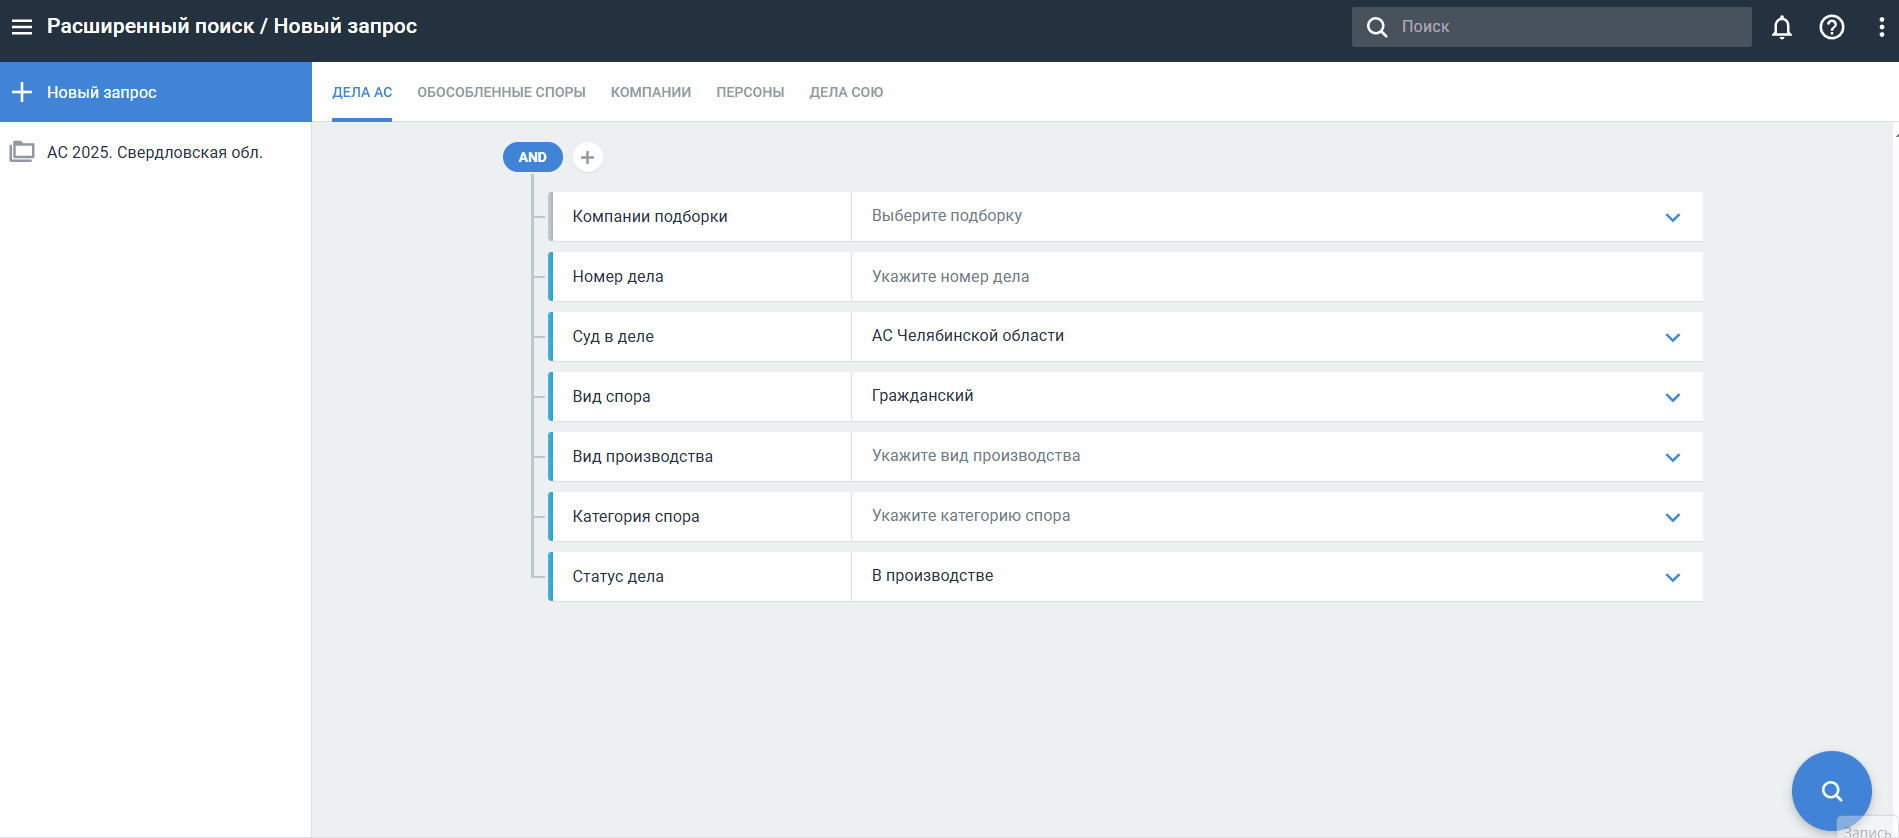The width and height of the screenshot is (1899, 838).
Task: Open the Статус дела dropdown
Action: pyautogui.click(x=1672, y=577)
